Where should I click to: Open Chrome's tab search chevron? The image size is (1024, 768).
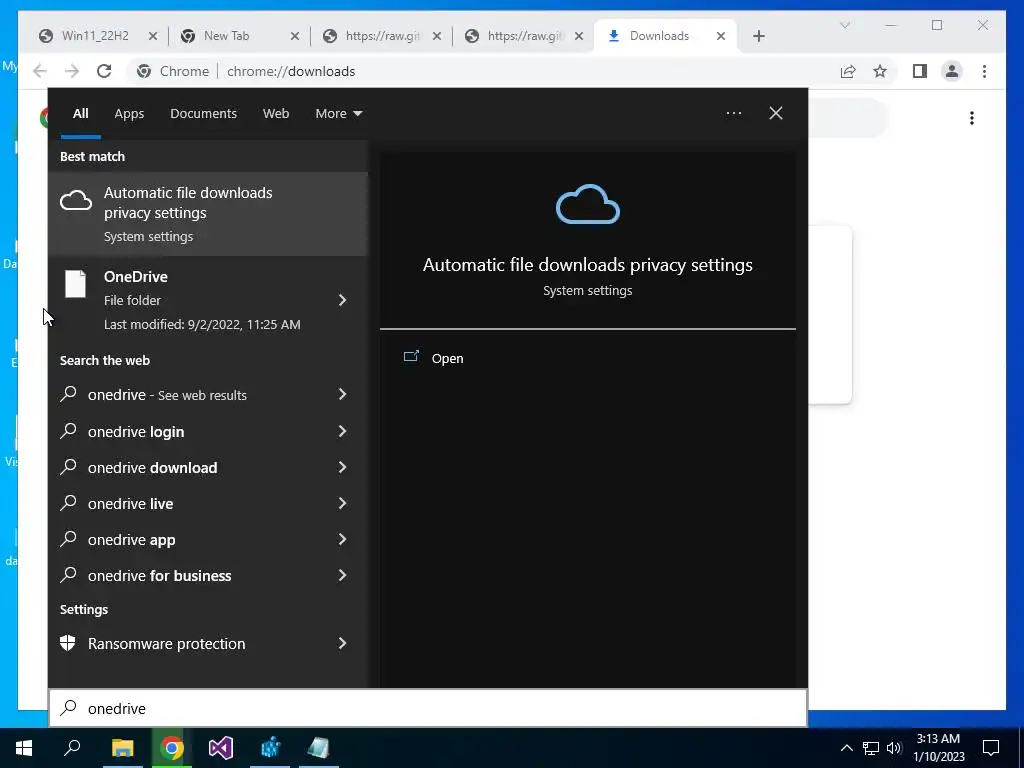click(844, 25)
